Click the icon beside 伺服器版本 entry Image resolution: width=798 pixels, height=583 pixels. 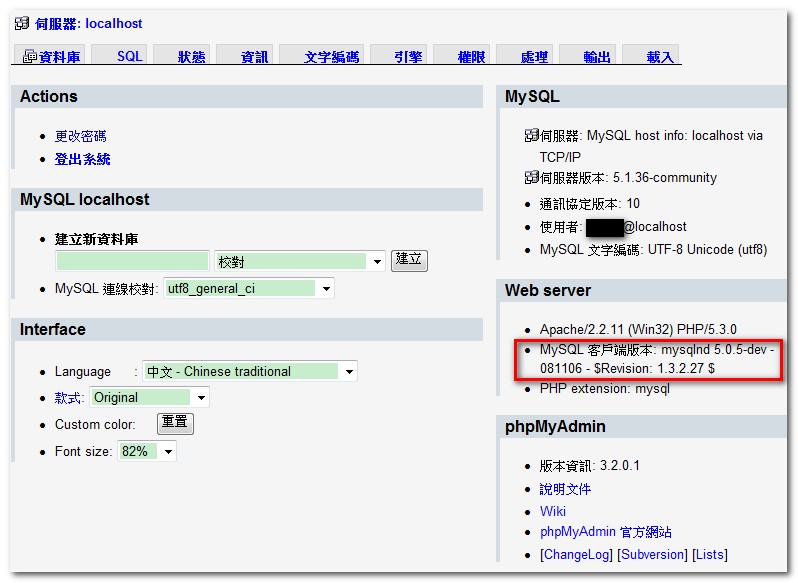point(531,178)
